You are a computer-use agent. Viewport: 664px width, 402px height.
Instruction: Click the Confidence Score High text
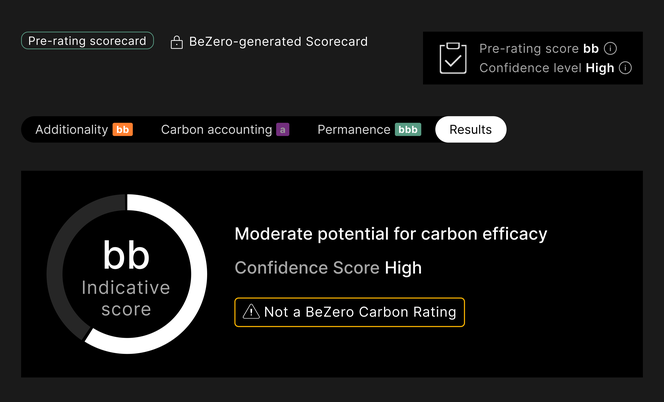(328, 268)
